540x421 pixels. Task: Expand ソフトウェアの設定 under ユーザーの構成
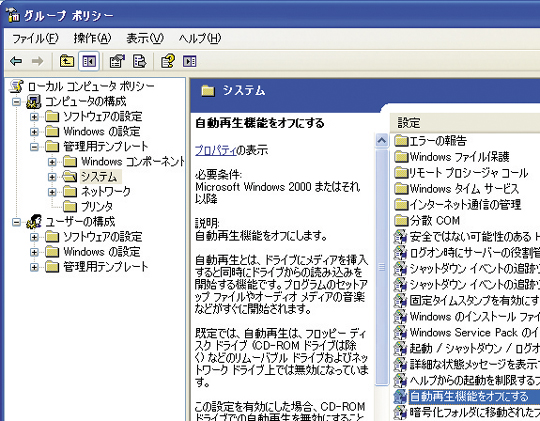point(34,237)
